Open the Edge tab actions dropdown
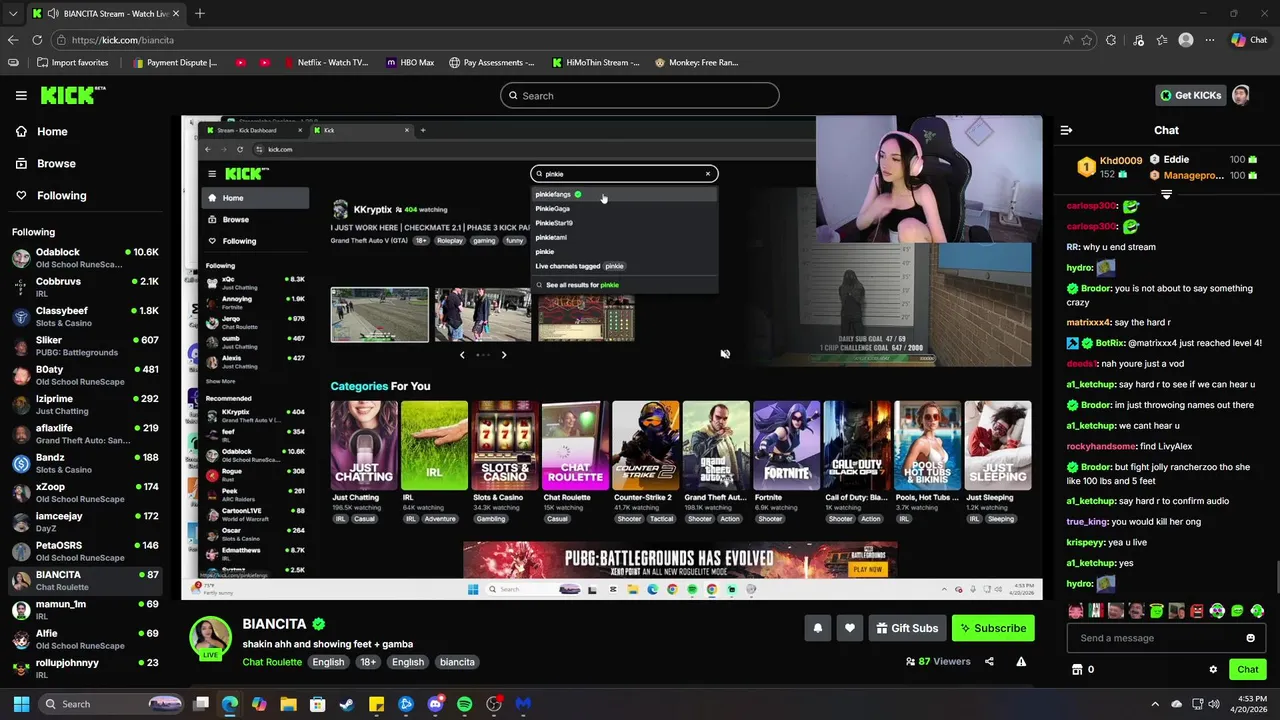The width and height of the screenshot is (1280, 720). tap(12, 14)
